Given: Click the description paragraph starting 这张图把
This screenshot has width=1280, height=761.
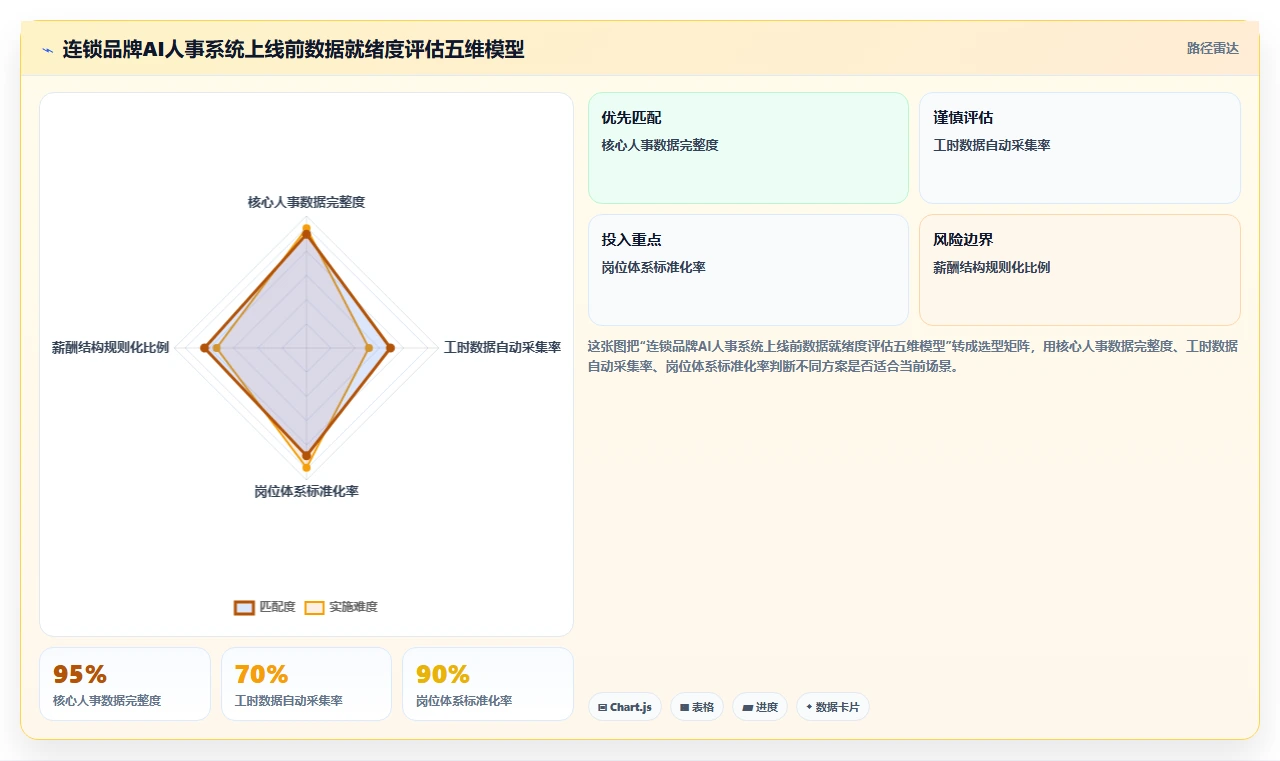Looking at the screenshot, I should pos(913,356).
